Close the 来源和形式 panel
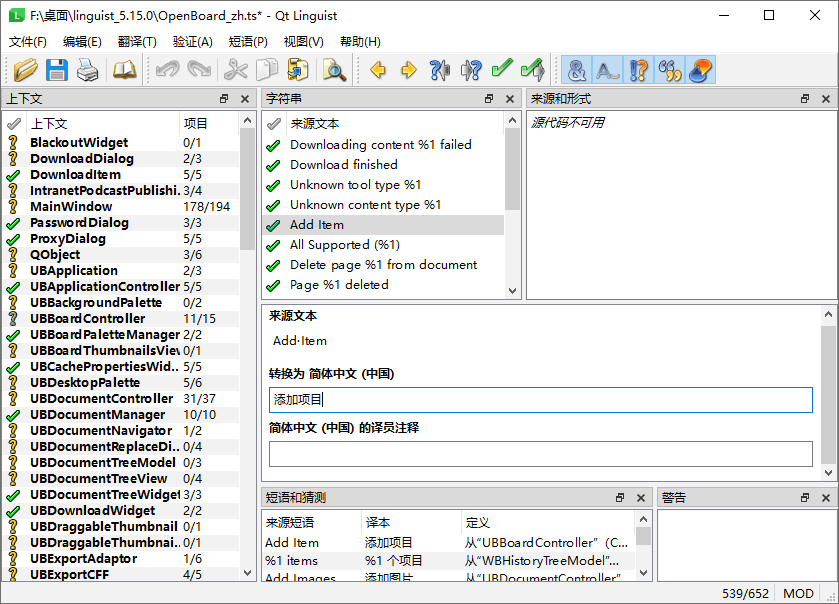The height and width of the screenshot is (604, 839). (826, 98)
